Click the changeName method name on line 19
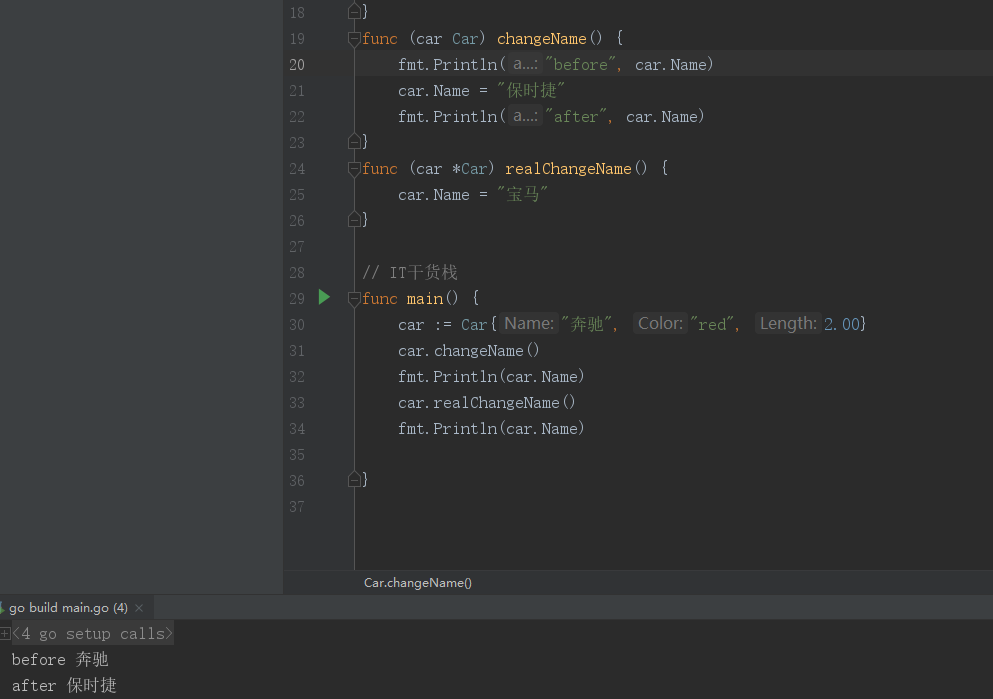The image size is (993, 699). click(x=541, y=39)
